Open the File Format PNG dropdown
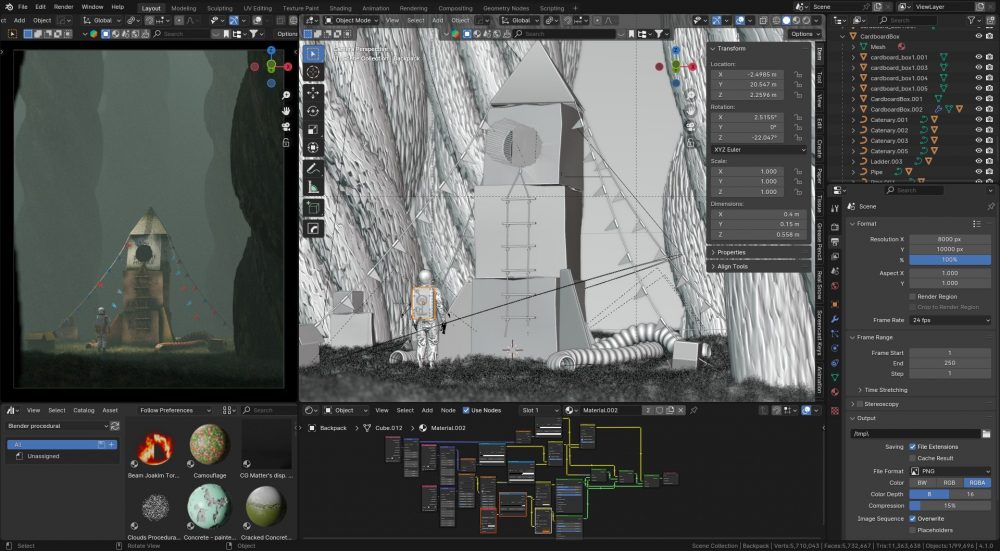This screenshot has height=551, width=1000. [950, 471]
